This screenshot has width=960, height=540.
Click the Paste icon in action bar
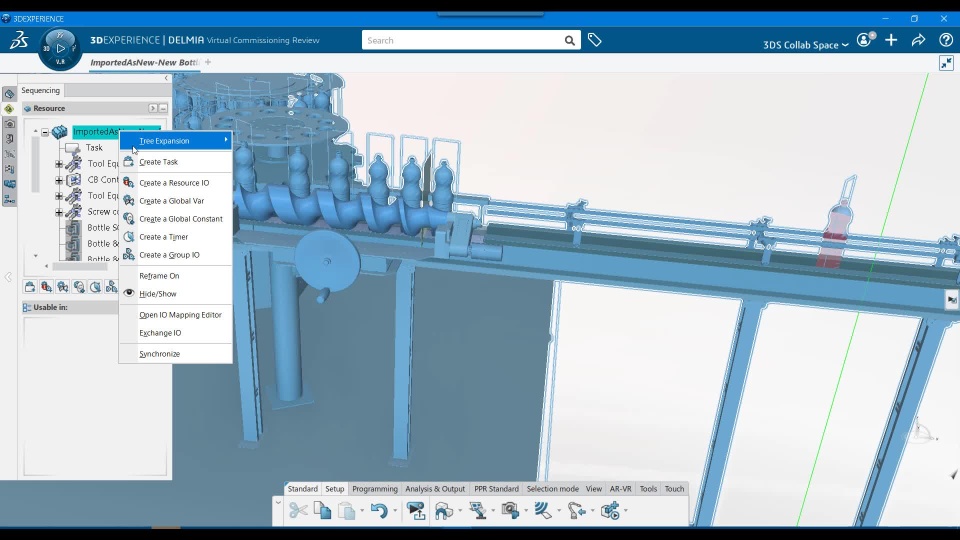click(347, 511)
